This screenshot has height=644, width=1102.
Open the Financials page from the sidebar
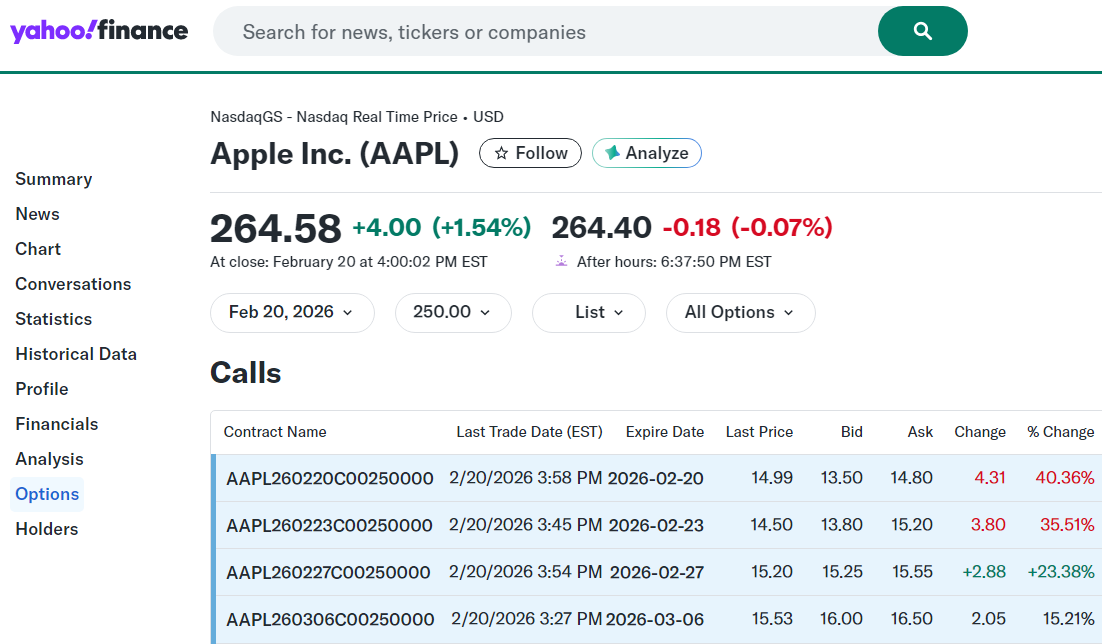[56, 424]
